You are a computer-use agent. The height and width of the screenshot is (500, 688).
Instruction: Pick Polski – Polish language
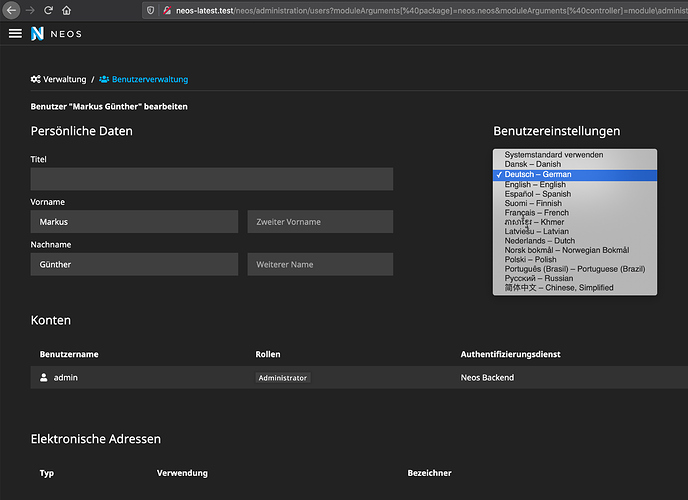(x=575, y=259)
